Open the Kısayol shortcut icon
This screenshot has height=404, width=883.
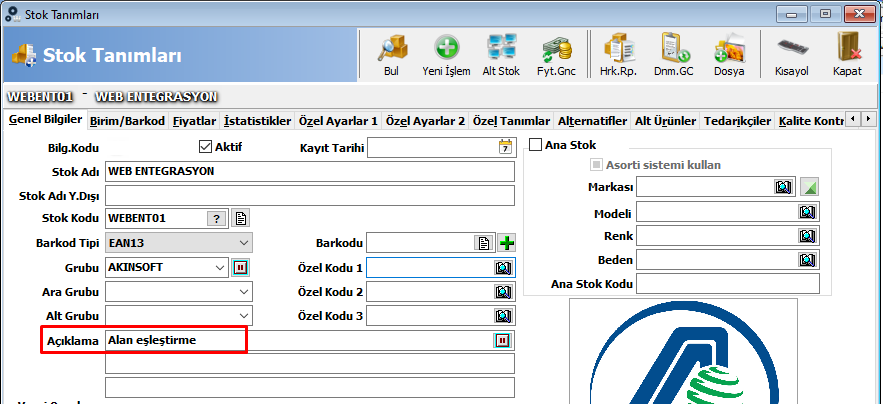click(792, 55)
